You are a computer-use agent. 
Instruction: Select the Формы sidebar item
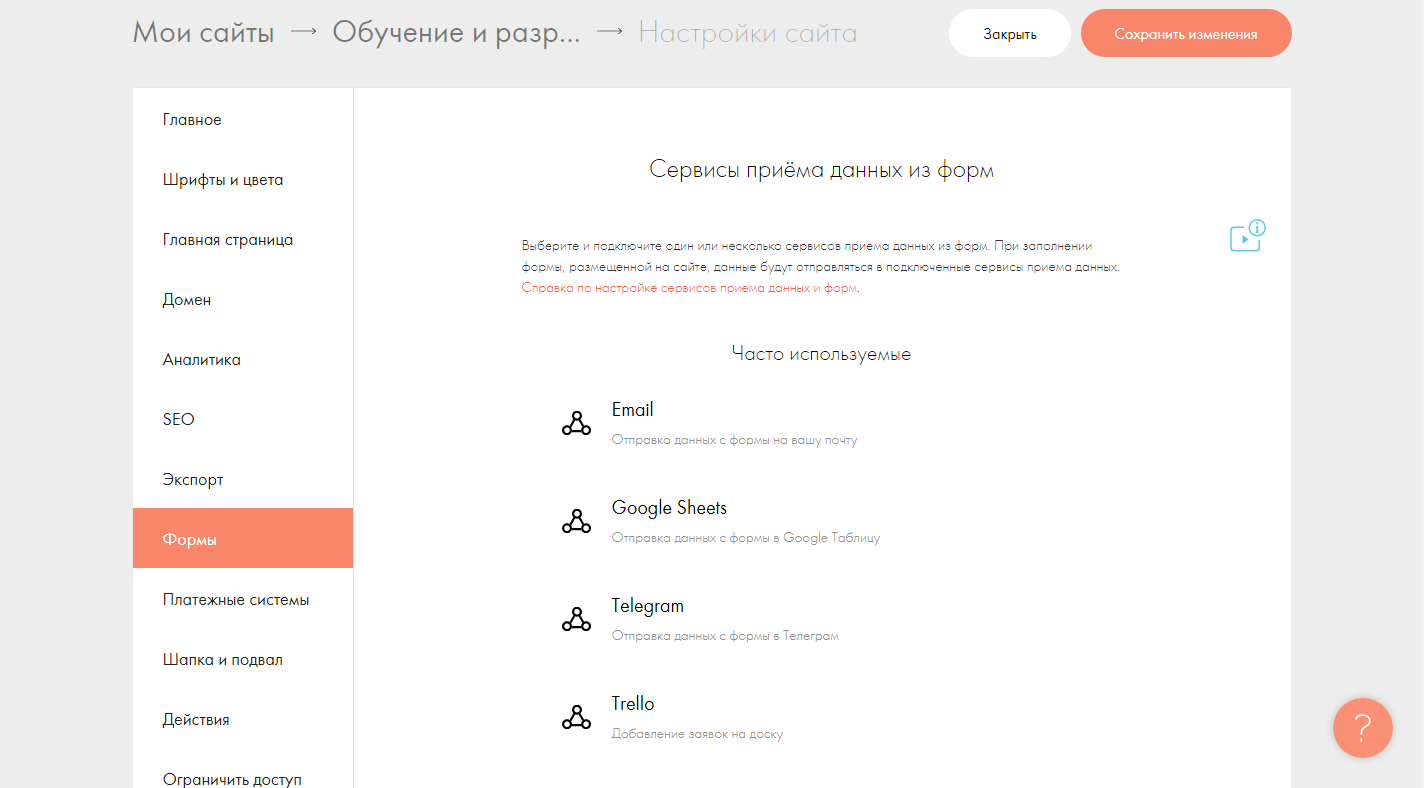pyautogui.click(x=243, y=538)
